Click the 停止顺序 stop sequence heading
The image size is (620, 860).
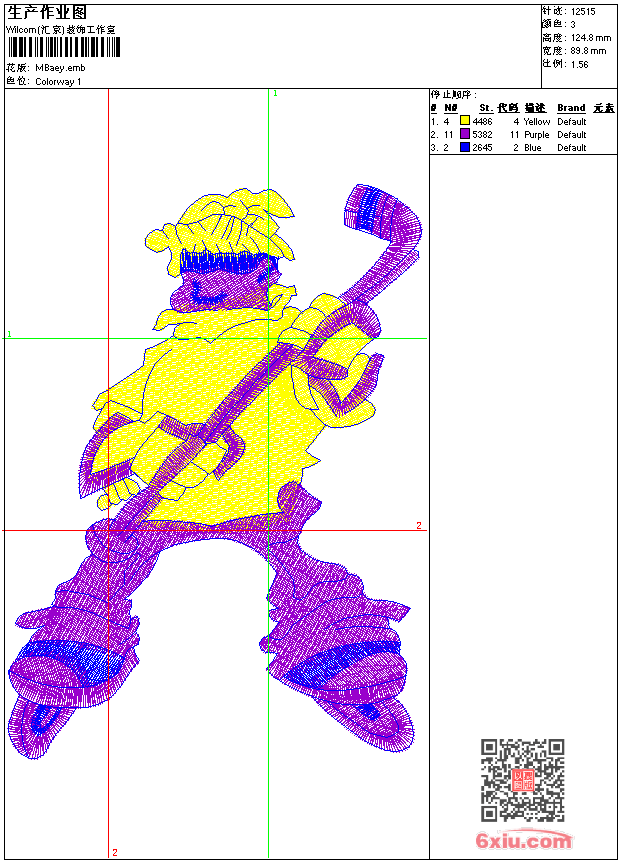tap(454, 95)
